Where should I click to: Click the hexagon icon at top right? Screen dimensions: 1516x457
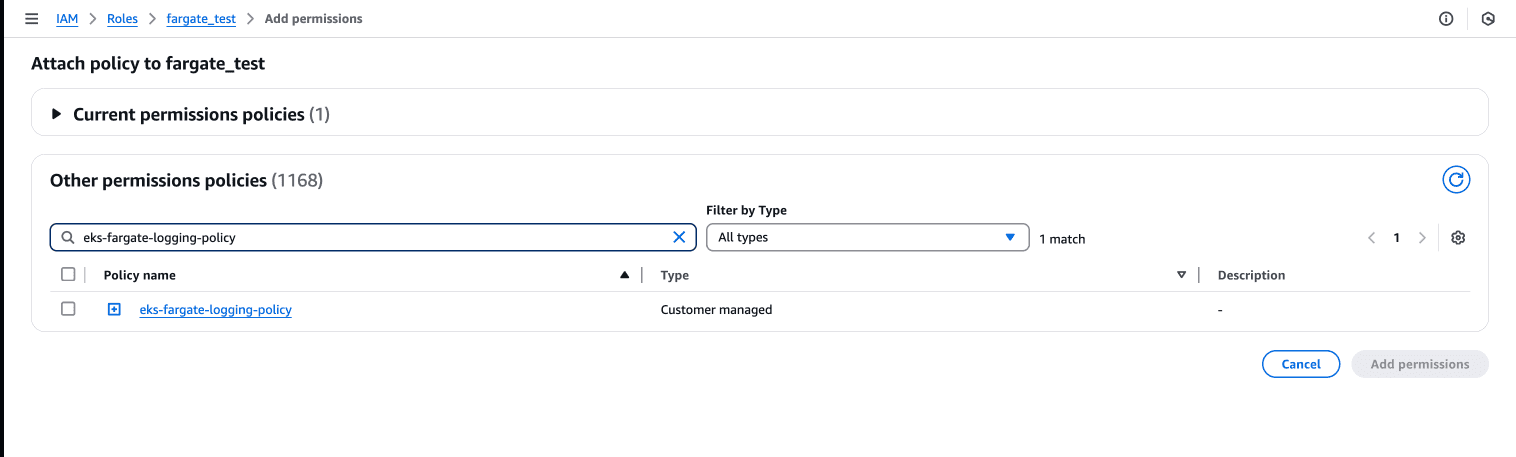tap(1488, 19)
